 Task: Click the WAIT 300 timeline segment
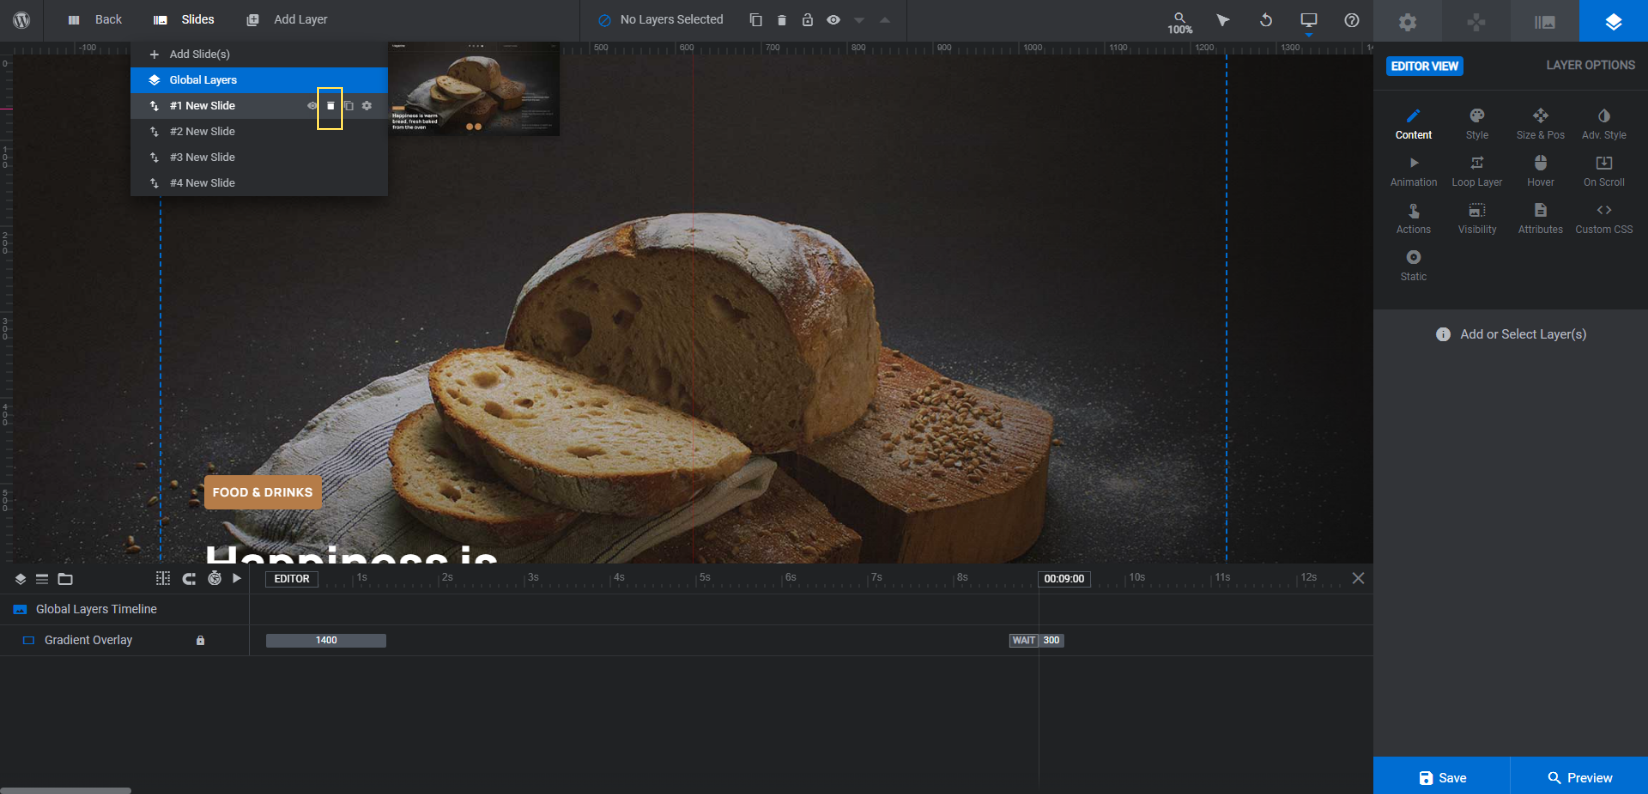(1037, 640)
